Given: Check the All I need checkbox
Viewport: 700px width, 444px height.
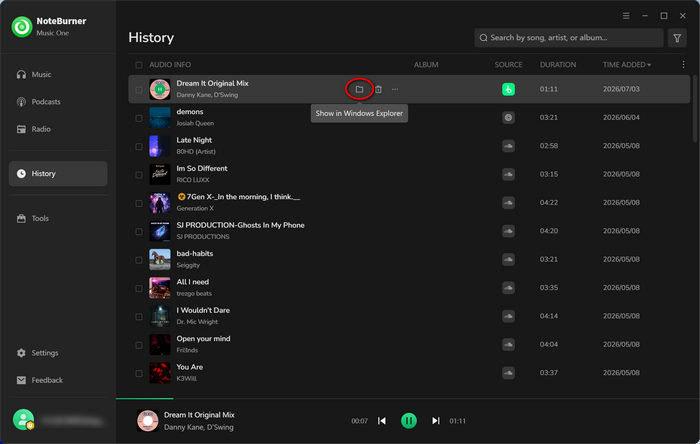Looking at the screenshot, I should pyautogui.click(x=139, y=288).
